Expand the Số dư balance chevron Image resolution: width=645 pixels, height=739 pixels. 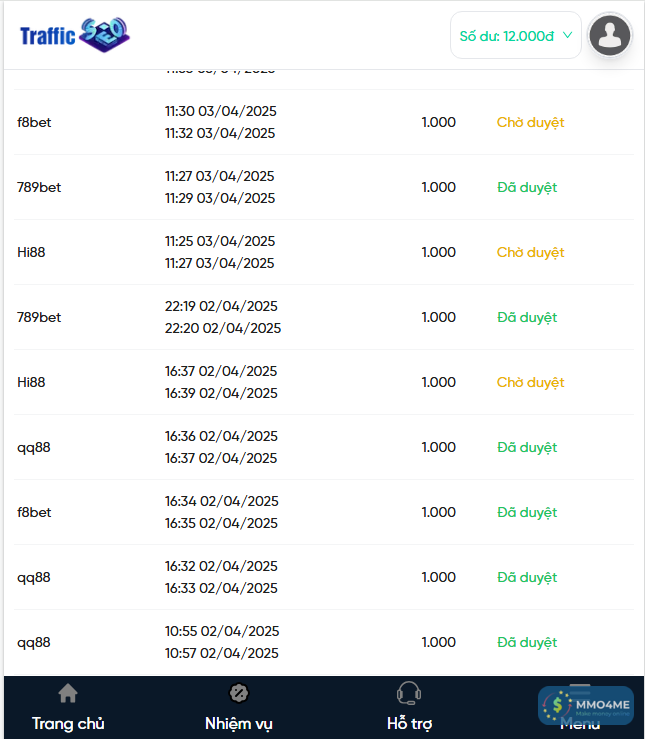click(x=568, y=36)
